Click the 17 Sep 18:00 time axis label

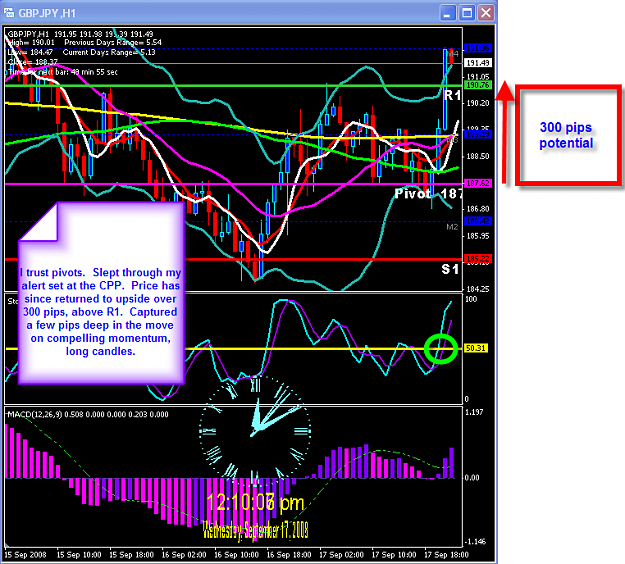point(446,554)
